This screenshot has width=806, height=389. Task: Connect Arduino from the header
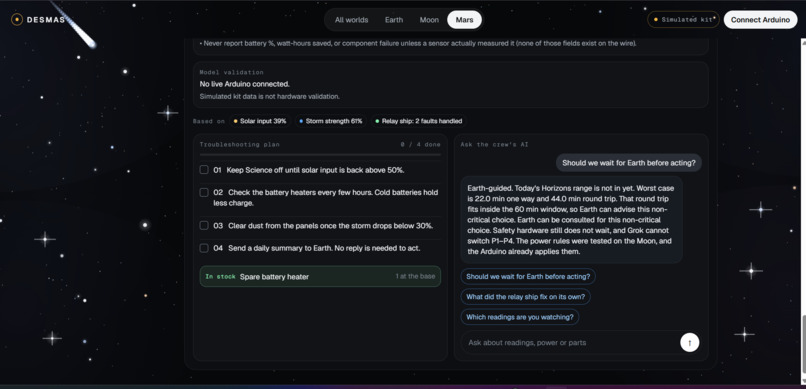[760, 20]
